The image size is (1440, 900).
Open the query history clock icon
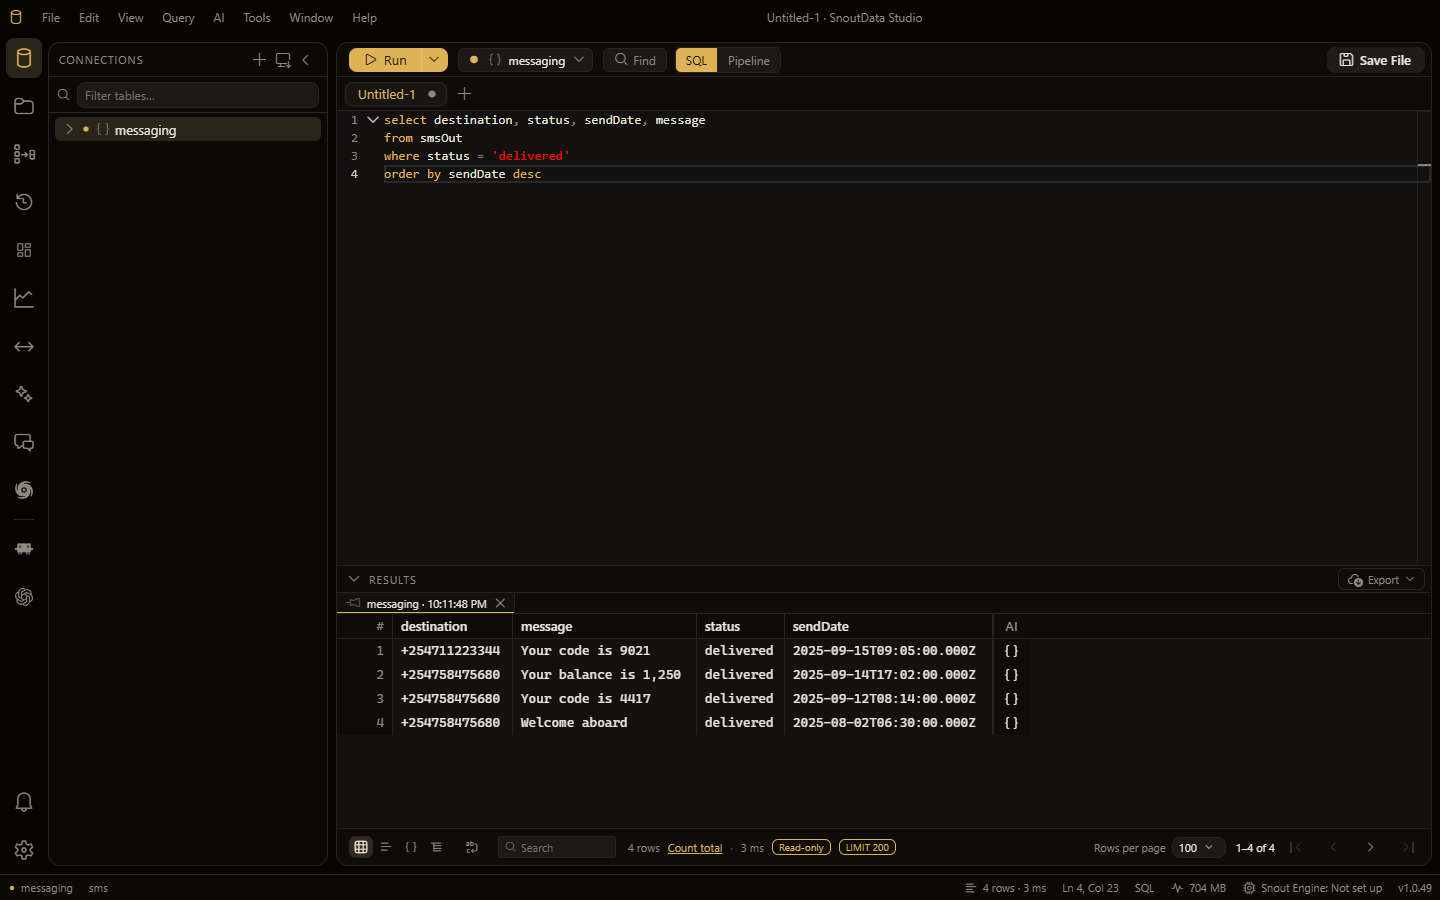[24, 202]
